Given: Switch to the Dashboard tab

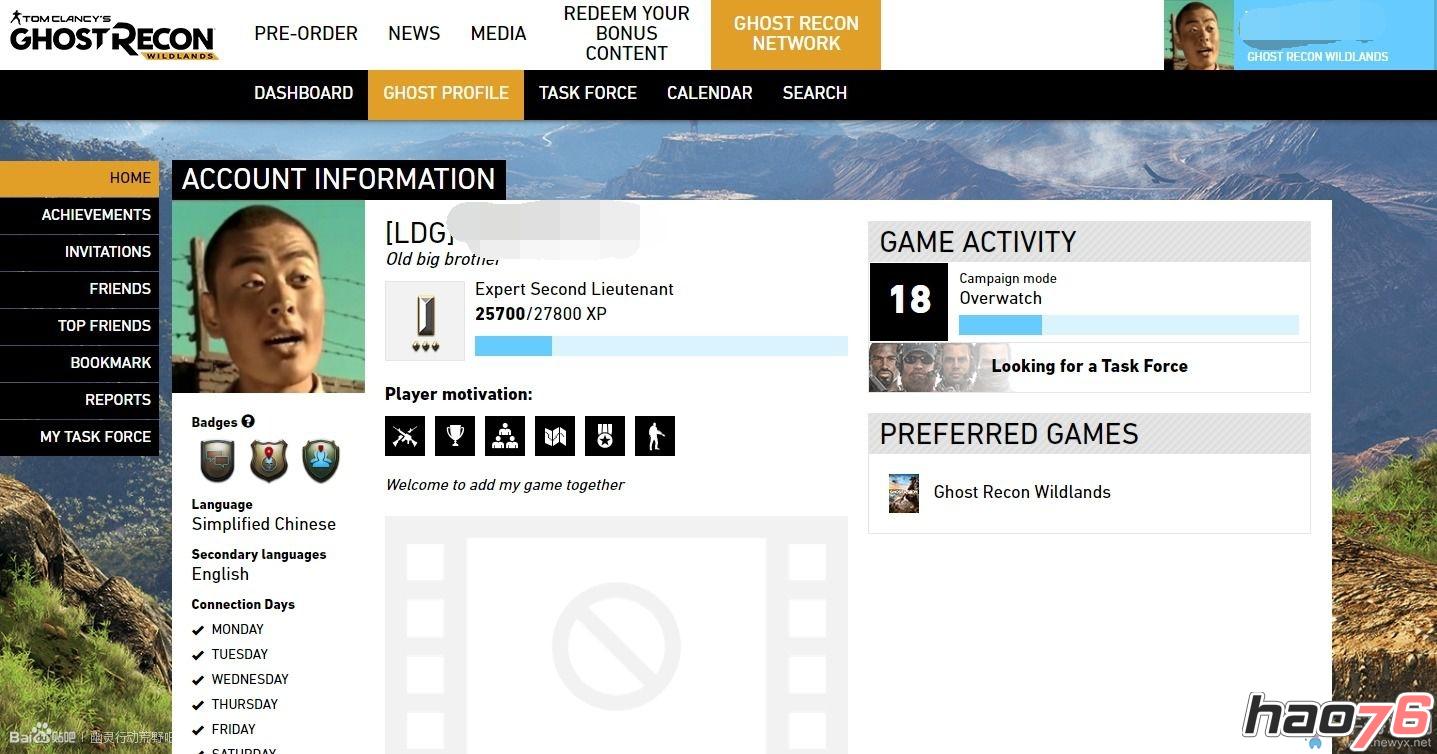Looking at the screenshot, I should (x=303, y=93).
